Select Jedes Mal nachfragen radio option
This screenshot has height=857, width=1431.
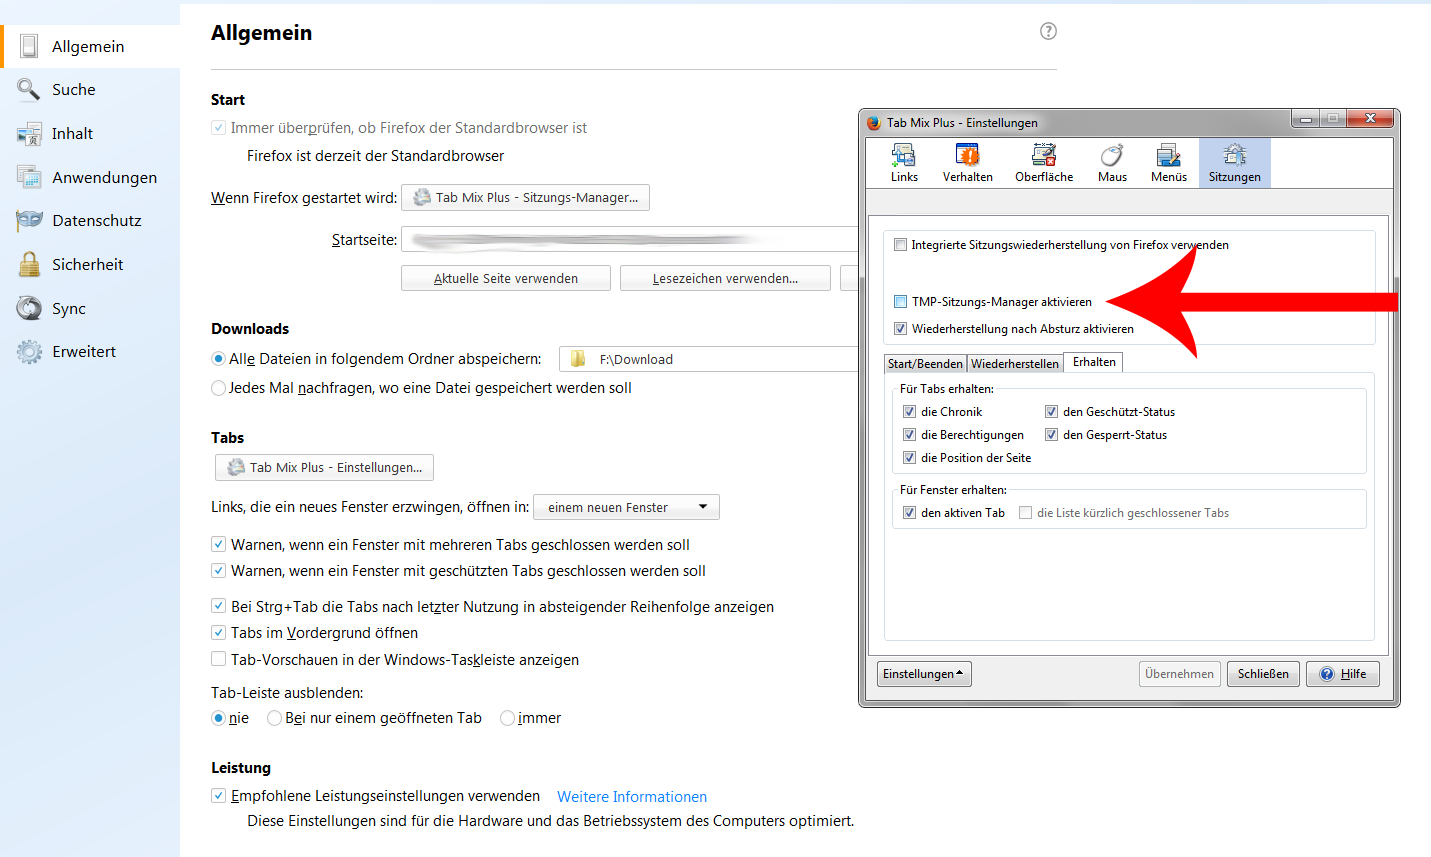tap(218, 388)
